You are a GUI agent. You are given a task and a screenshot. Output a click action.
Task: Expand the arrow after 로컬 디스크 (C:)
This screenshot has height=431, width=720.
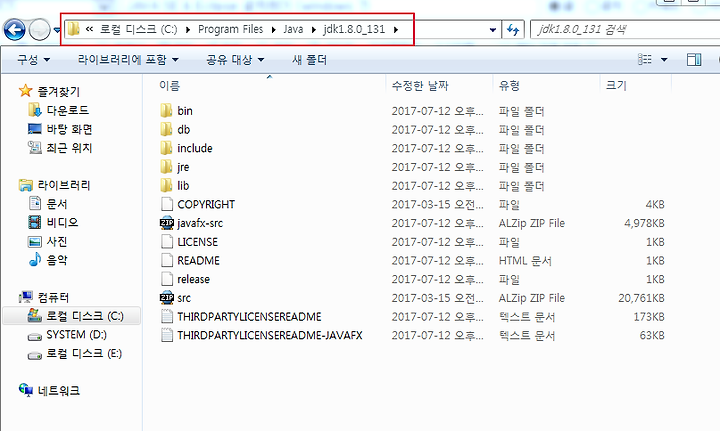(188, 30)
